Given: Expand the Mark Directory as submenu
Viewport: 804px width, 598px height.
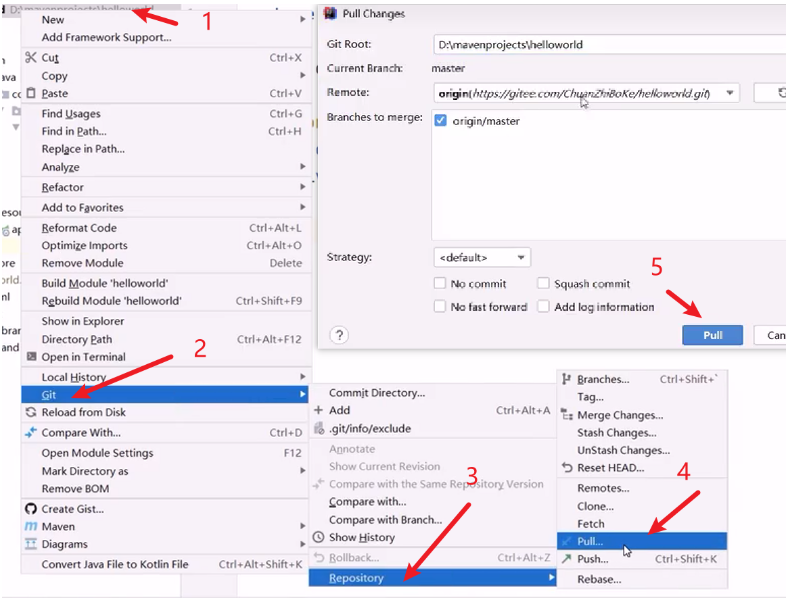Looking at the screenshot, I should coord(166,471).
